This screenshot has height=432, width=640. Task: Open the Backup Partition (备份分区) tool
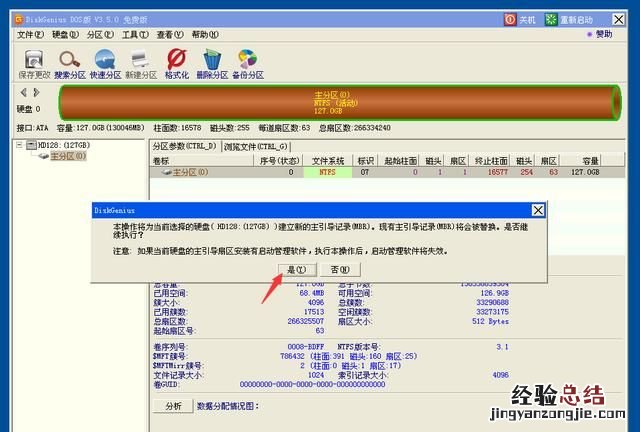pyautogui.click(x=247, y=63)
